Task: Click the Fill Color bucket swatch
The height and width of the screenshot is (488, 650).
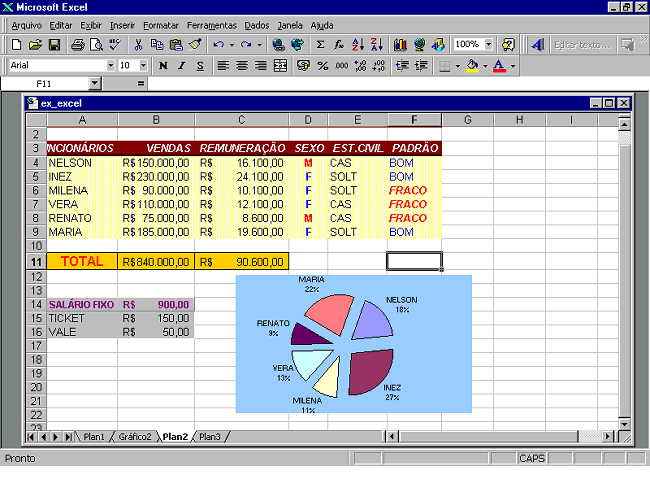Action: pyautogui.click(x=472, y=66)
